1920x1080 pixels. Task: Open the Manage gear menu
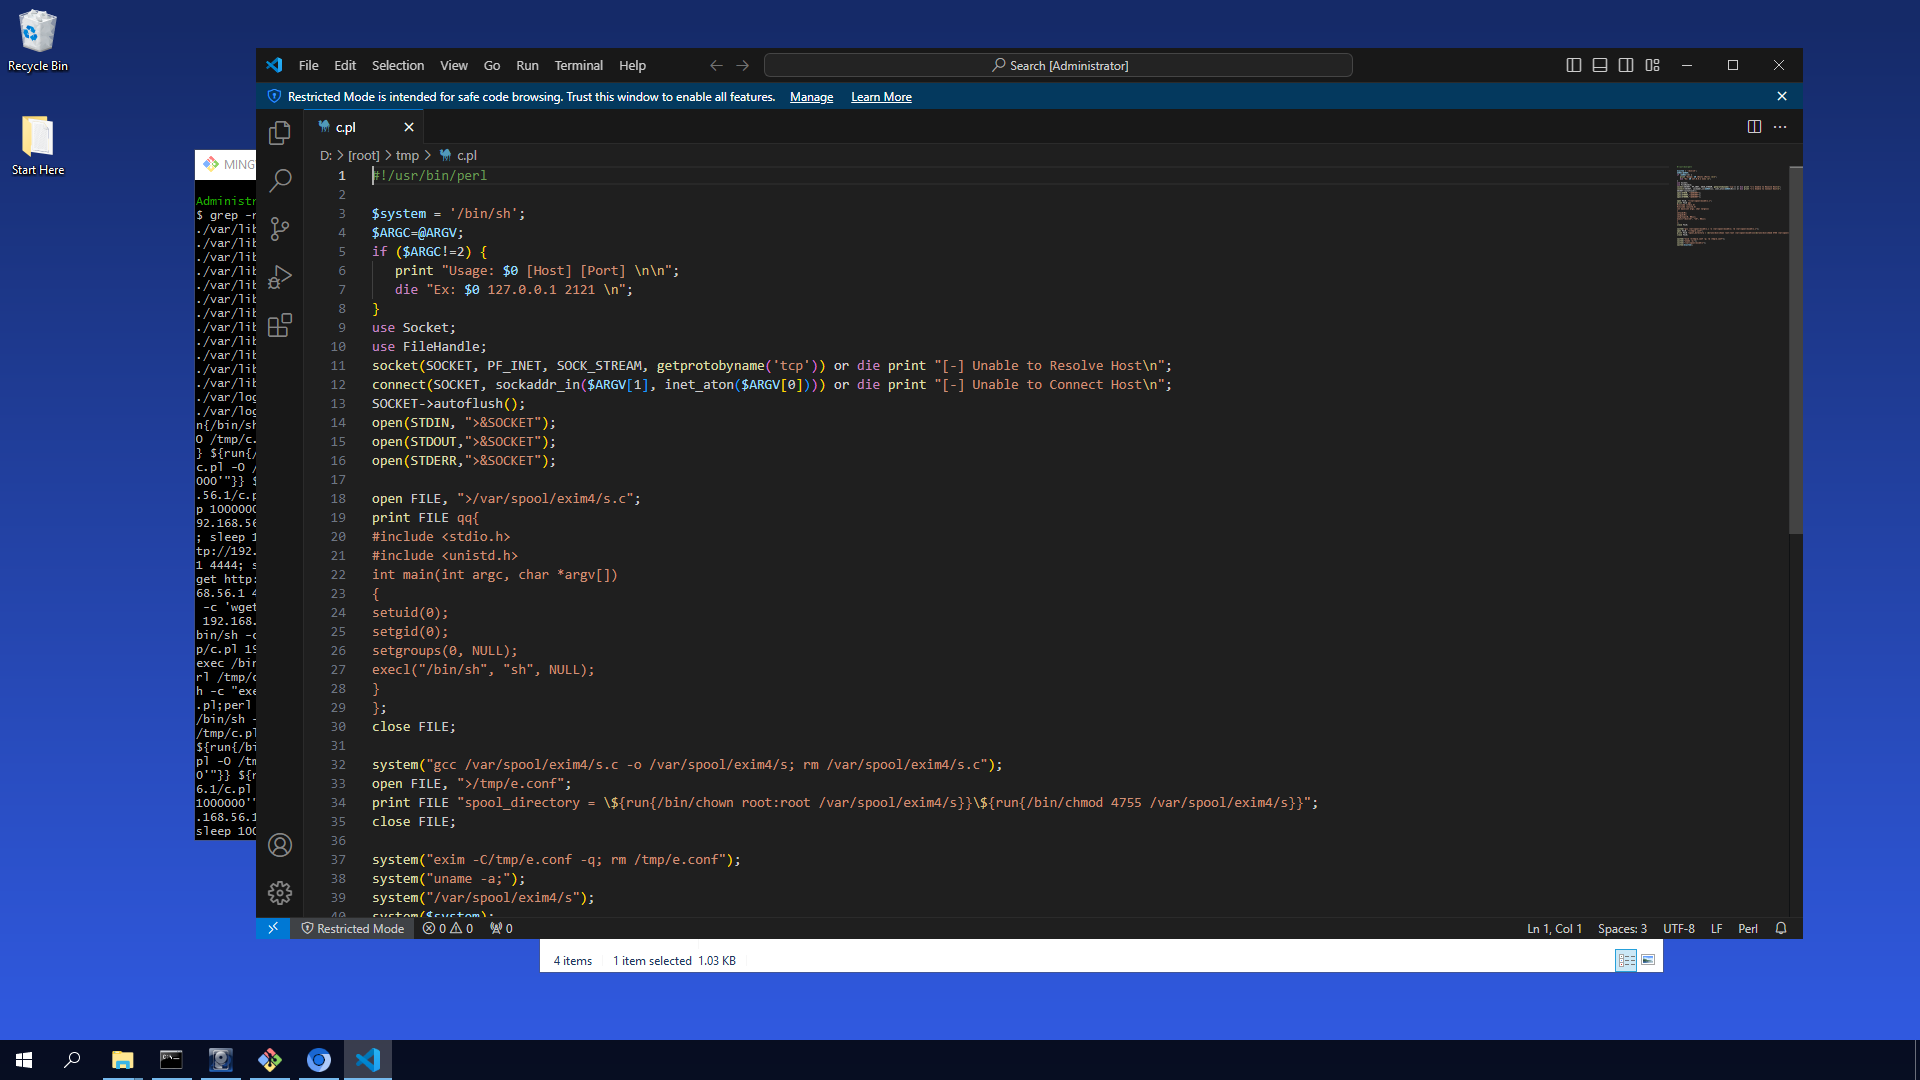pos(280,893)
